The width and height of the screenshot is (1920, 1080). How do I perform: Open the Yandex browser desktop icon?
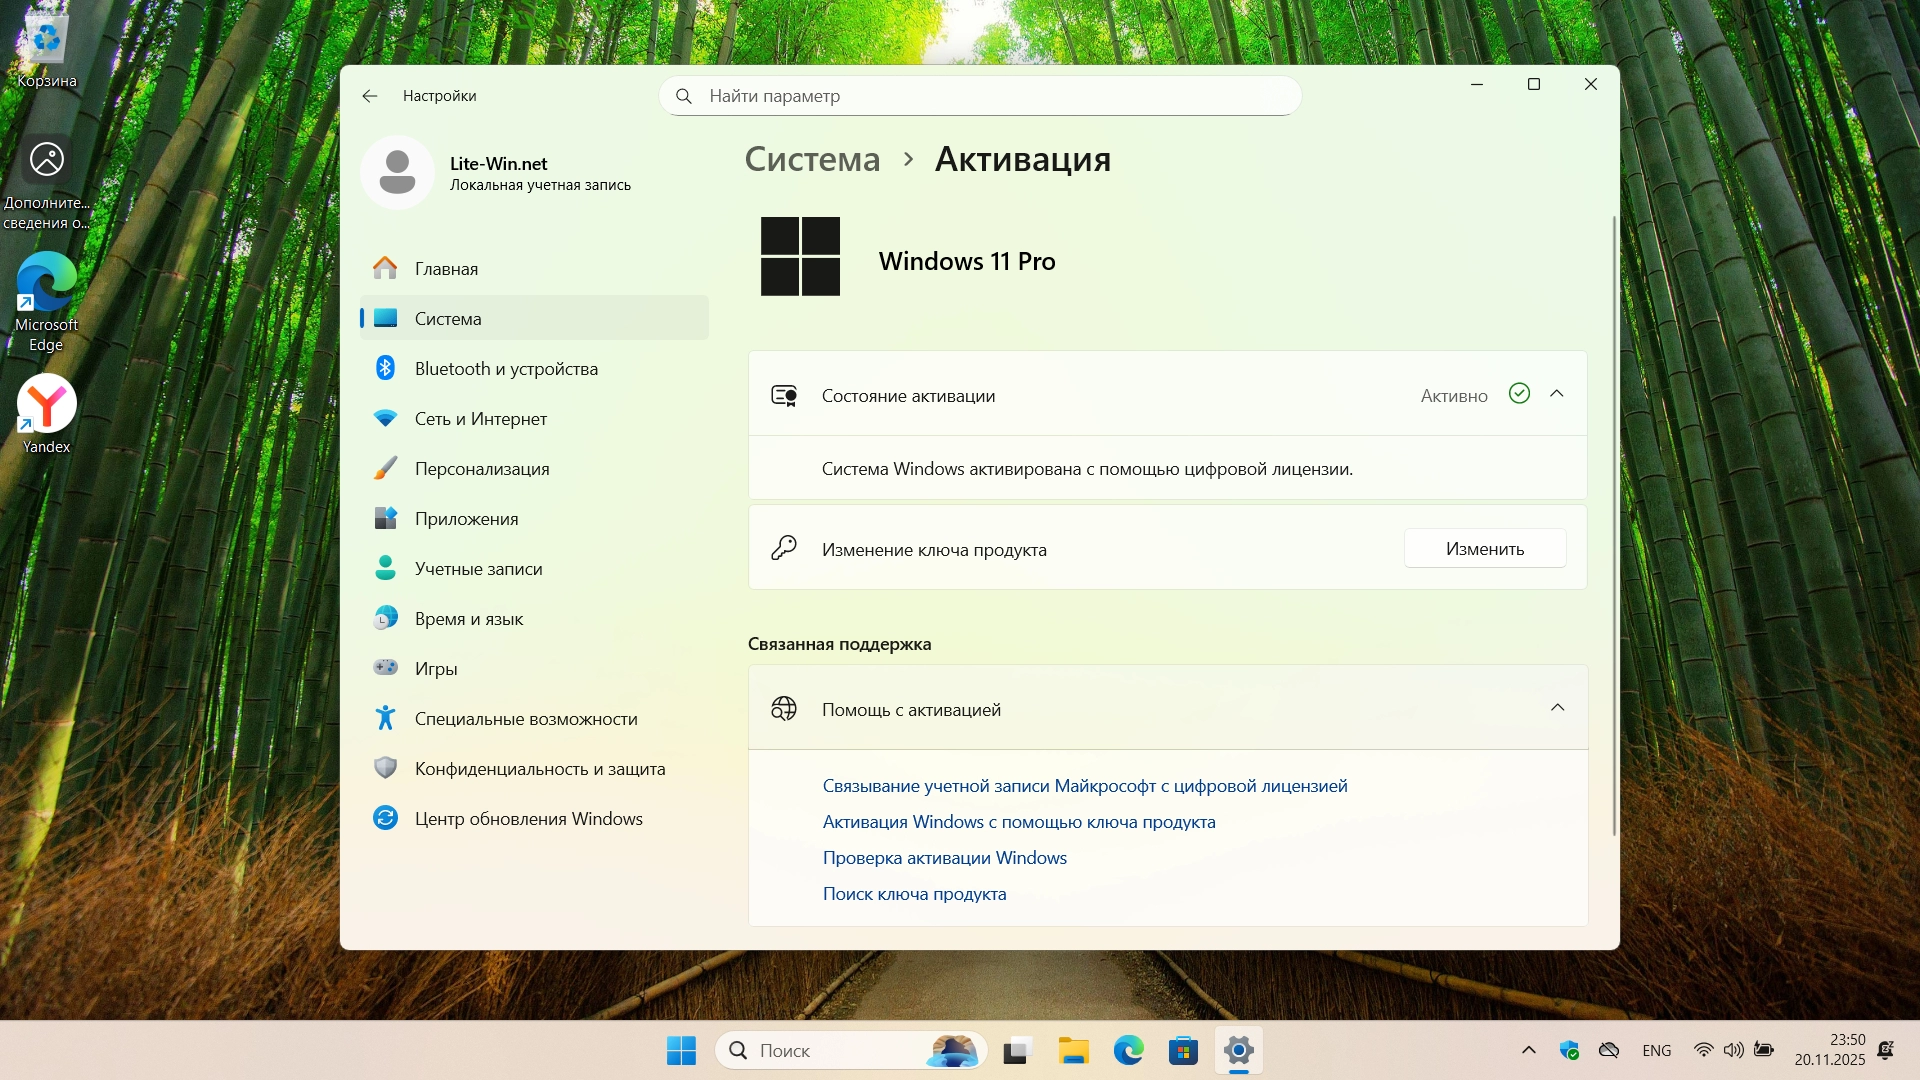[x=46, y=405]
